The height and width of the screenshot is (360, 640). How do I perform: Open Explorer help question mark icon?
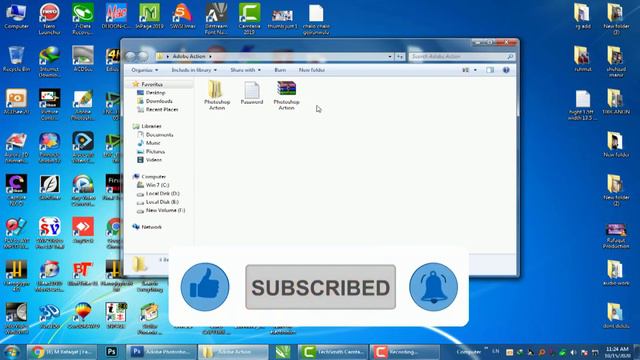[x=506, y=70]
